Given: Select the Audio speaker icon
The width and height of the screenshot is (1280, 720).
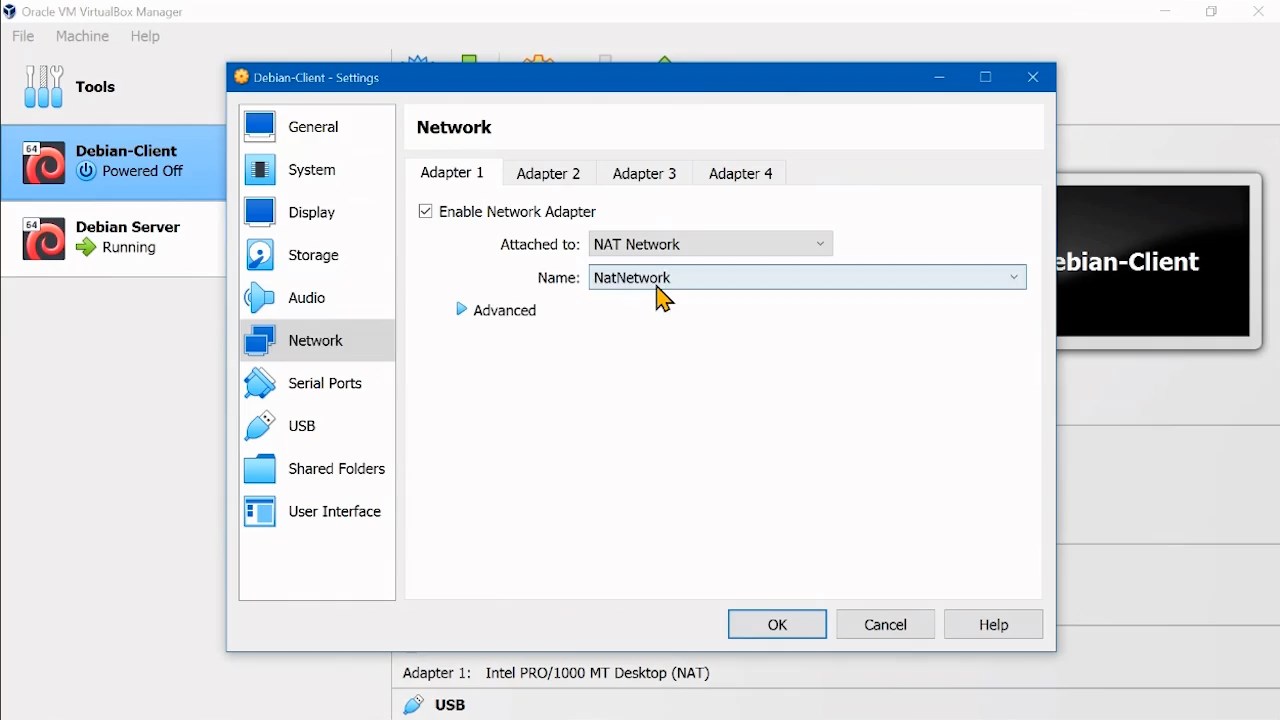Looking at the screenshot, I should coord(260,298).
